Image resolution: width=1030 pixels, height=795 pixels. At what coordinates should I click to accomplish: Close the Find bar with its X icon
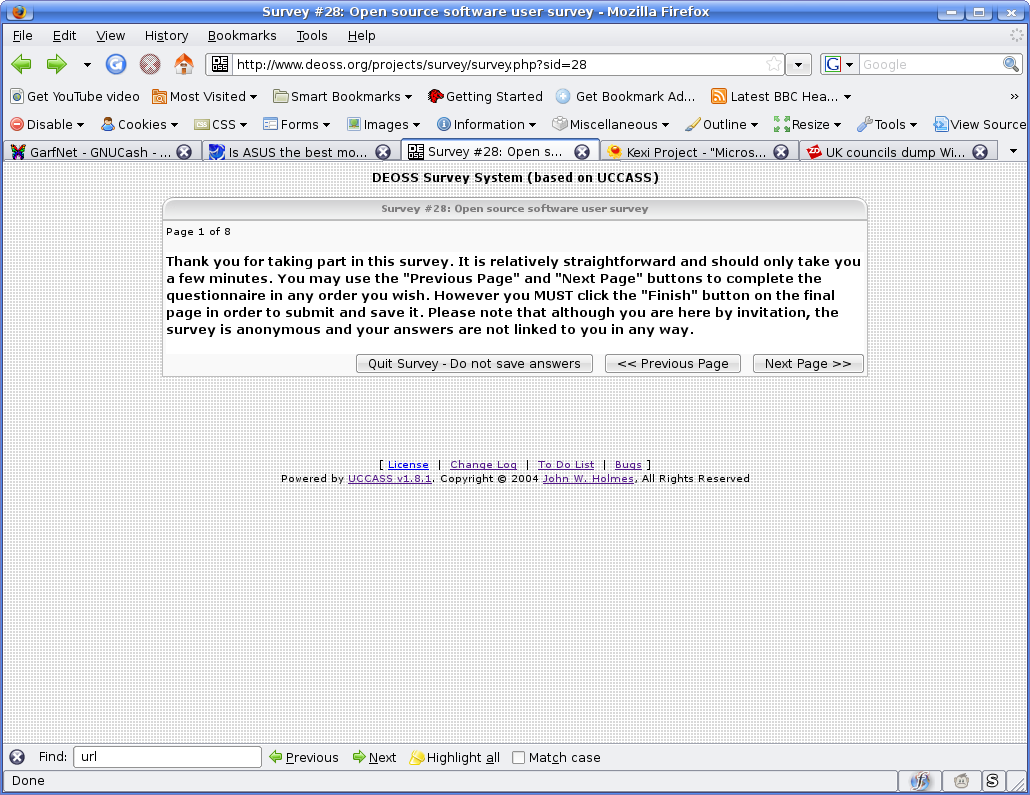click(17, 757)
